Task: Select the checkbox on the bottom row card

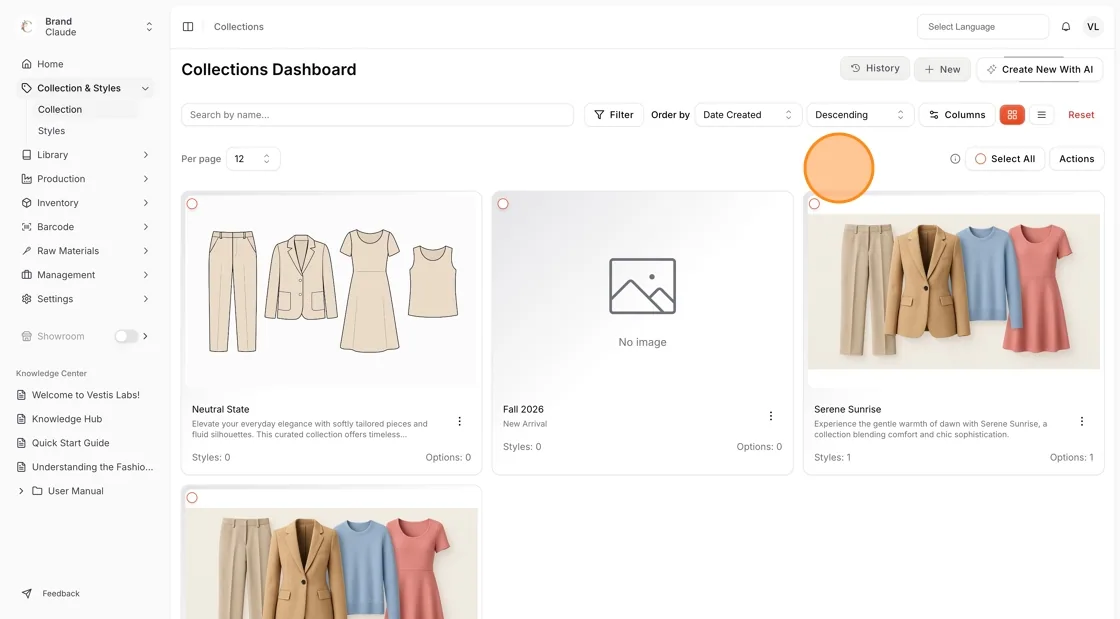Action: (192, 498)
